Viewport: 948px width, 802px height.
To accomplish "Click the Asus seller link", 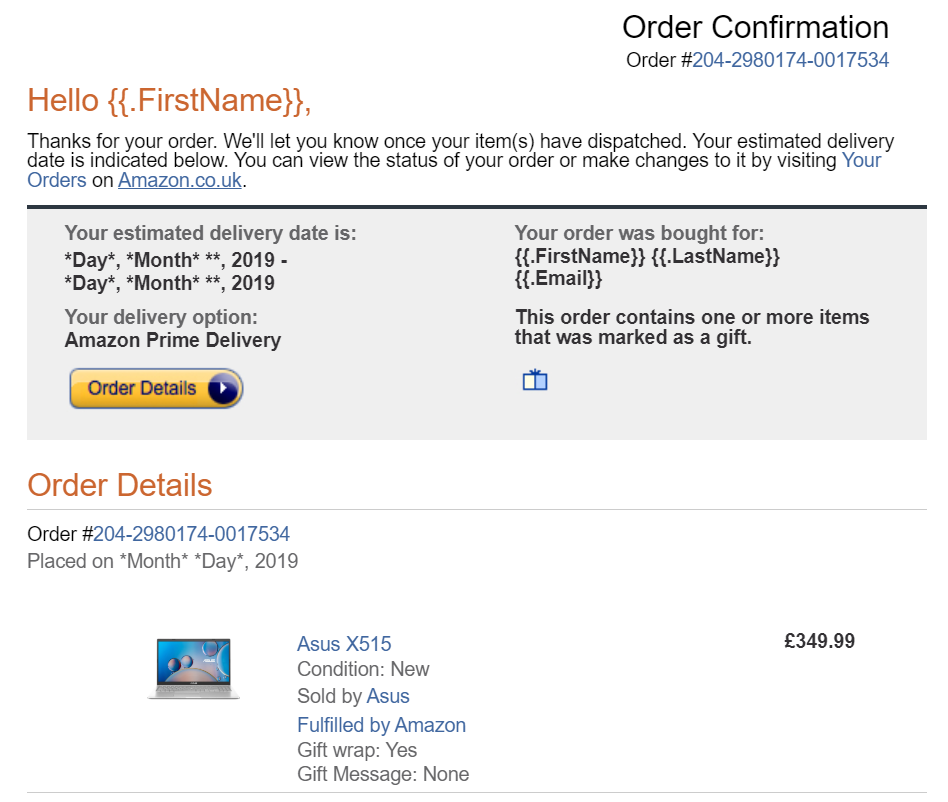I will click(x=388, y=696).
